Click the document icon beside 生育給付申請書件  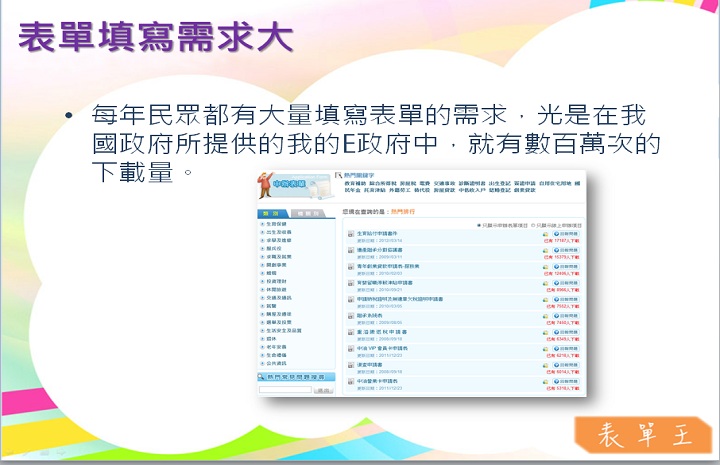(350, 236)
